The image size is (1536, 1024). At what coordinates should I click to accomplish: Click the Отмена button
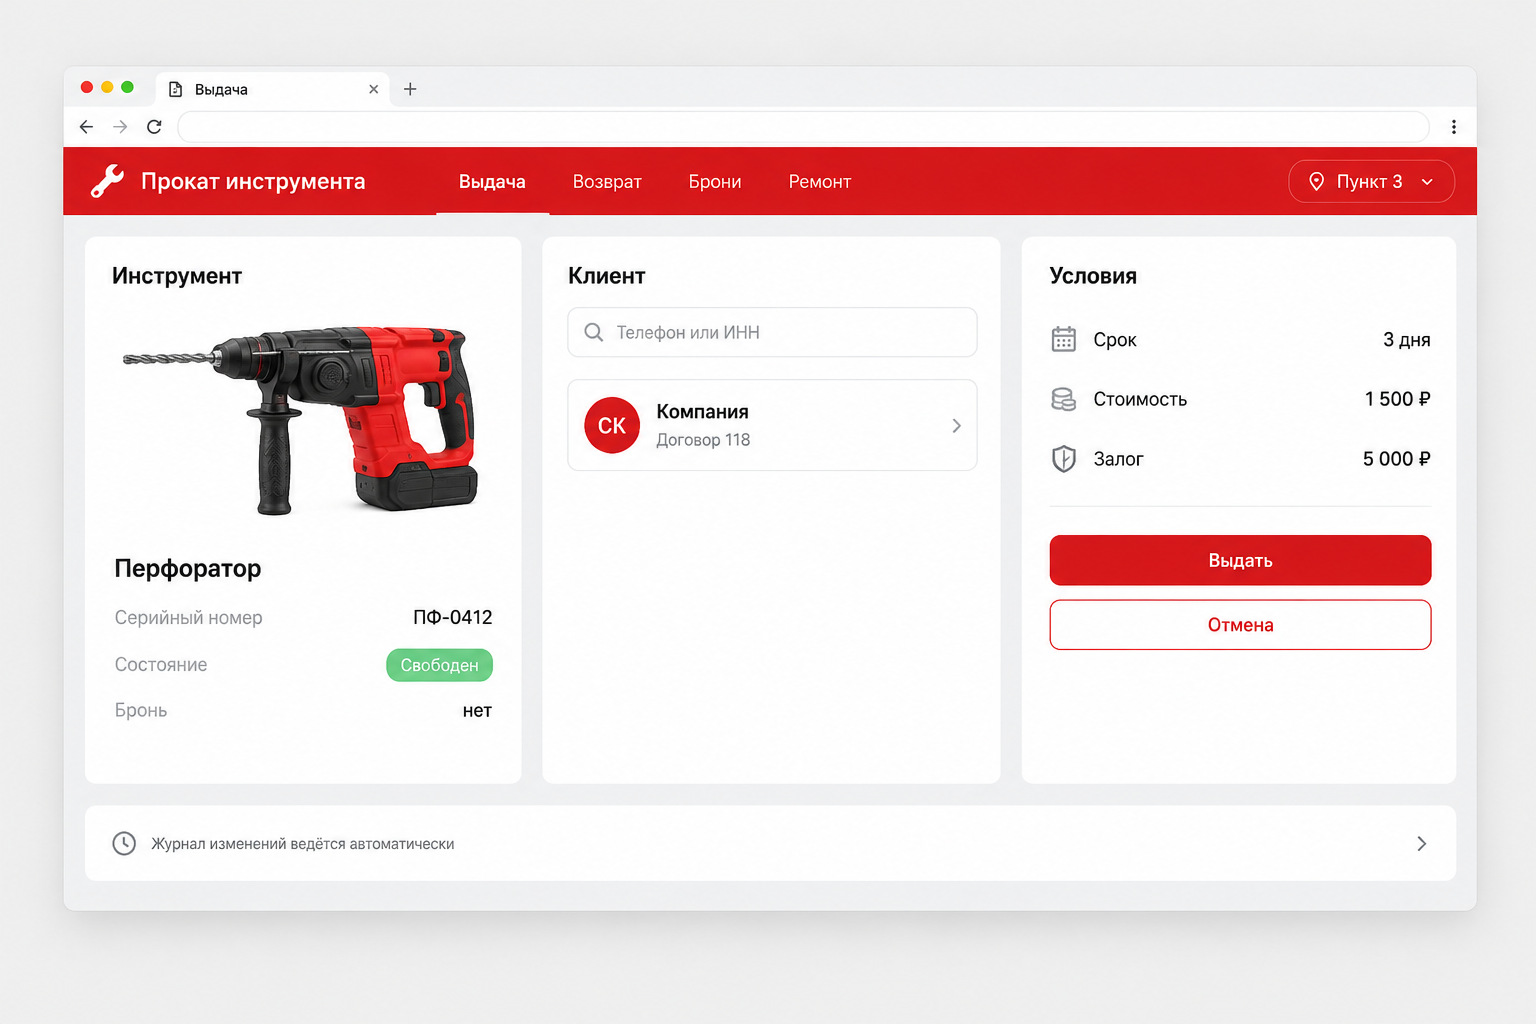pyautogui.click(x=1240, y=625)
